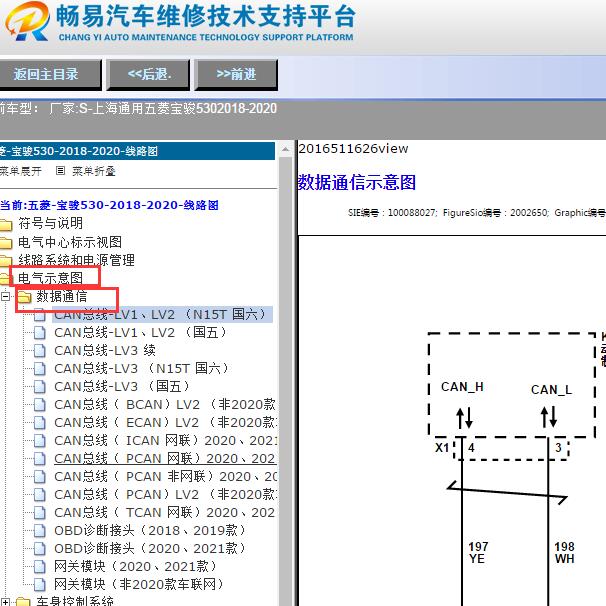The width and height of the screenshot is (606, 606).
Task: Click page icon of CAN总线 (BCAN) LV2
Action: coord(39,405)
